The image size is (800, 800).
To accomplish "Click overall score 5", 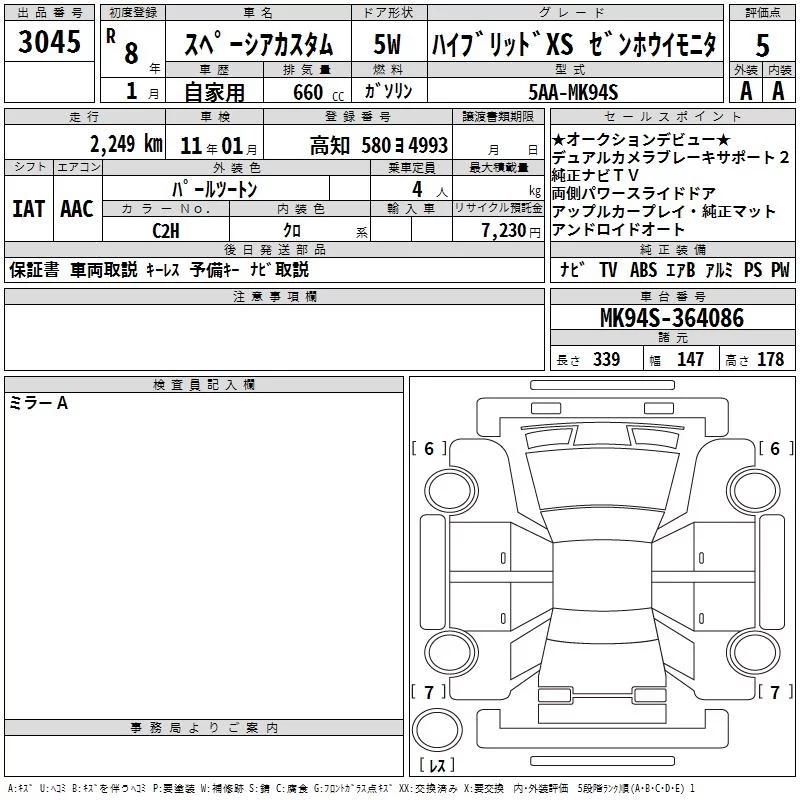I will coord(762,45).
